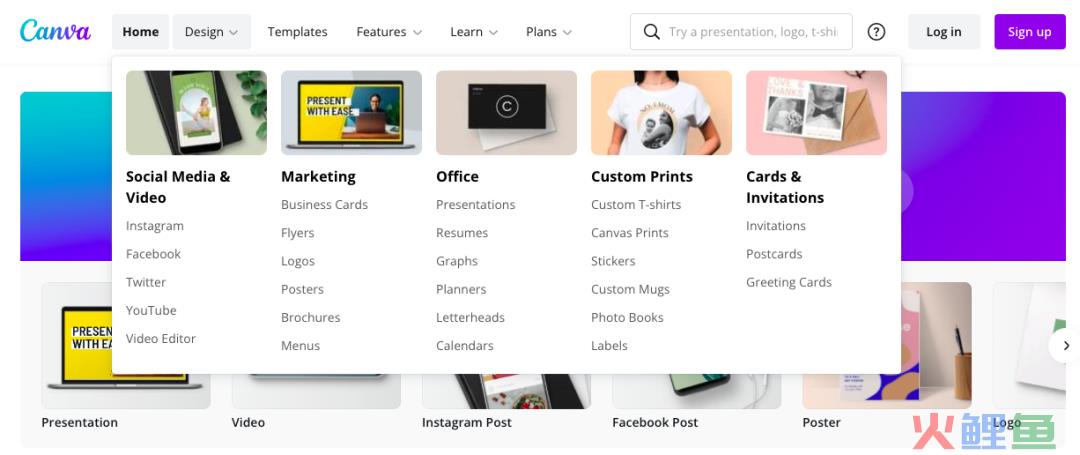1080x455 pixels.
Task: Expand the Design dropdown menu
Action: click(211, 32)
